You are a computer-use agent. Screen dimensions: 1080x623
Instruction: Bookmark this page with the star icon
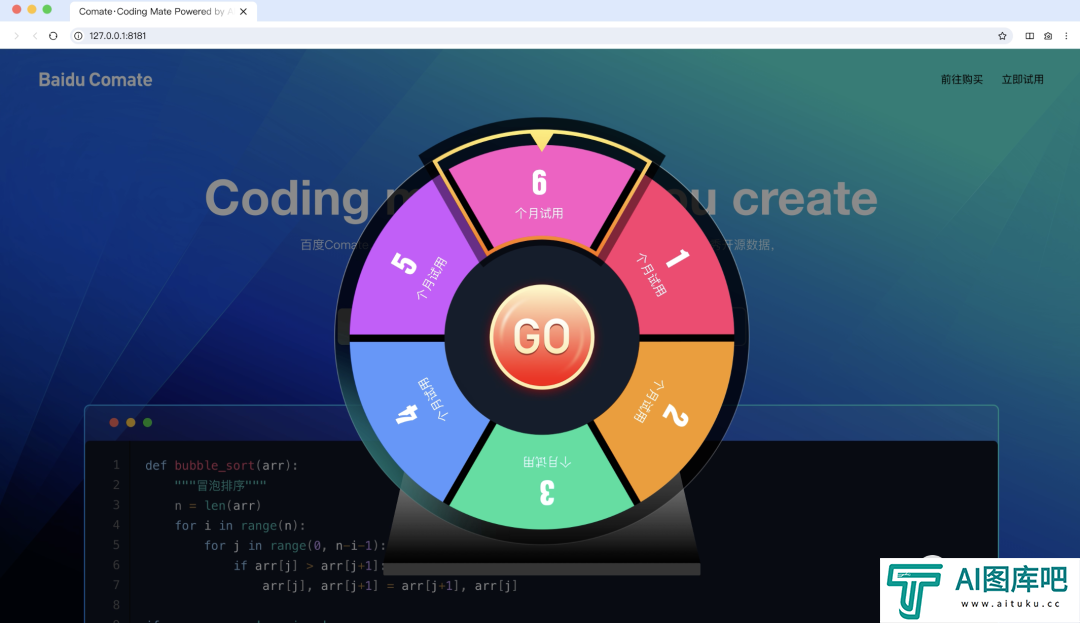[1002, 36]
